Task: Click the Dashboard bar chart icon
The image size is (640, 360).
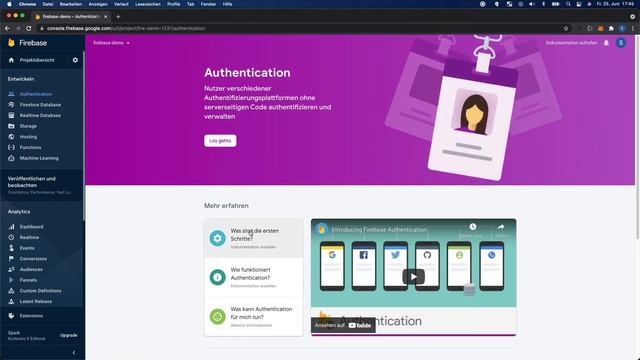Action: pyautogui.click(x=11, y=227)
